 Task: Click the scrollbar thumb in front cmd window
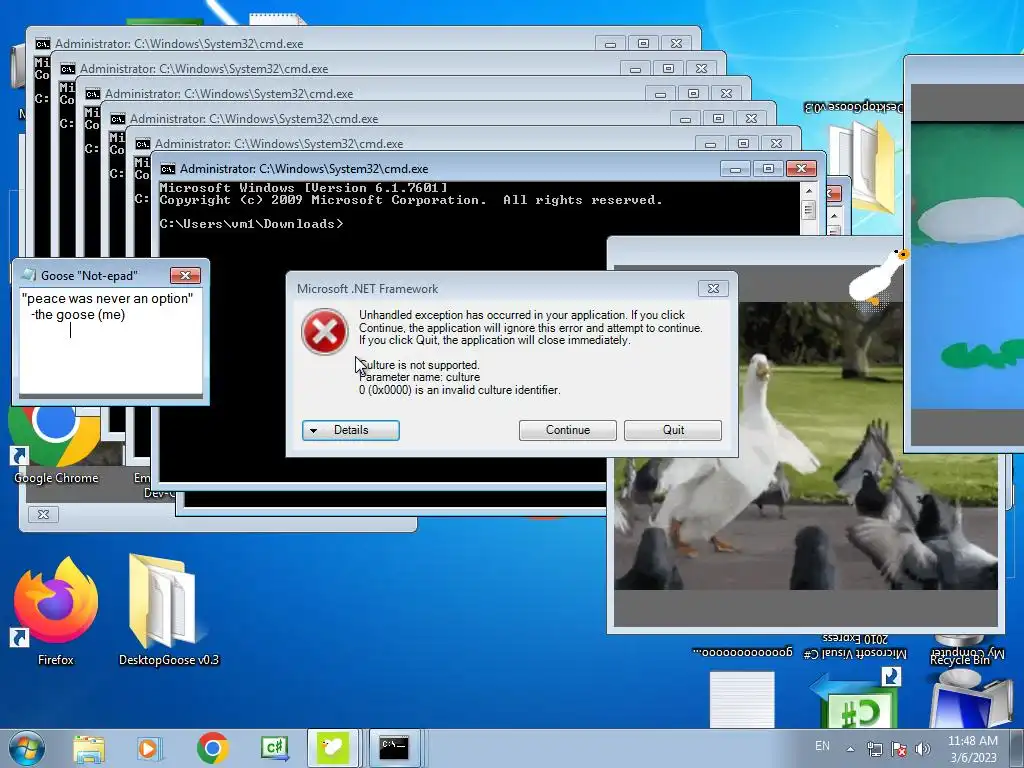(x=808, y=210)
